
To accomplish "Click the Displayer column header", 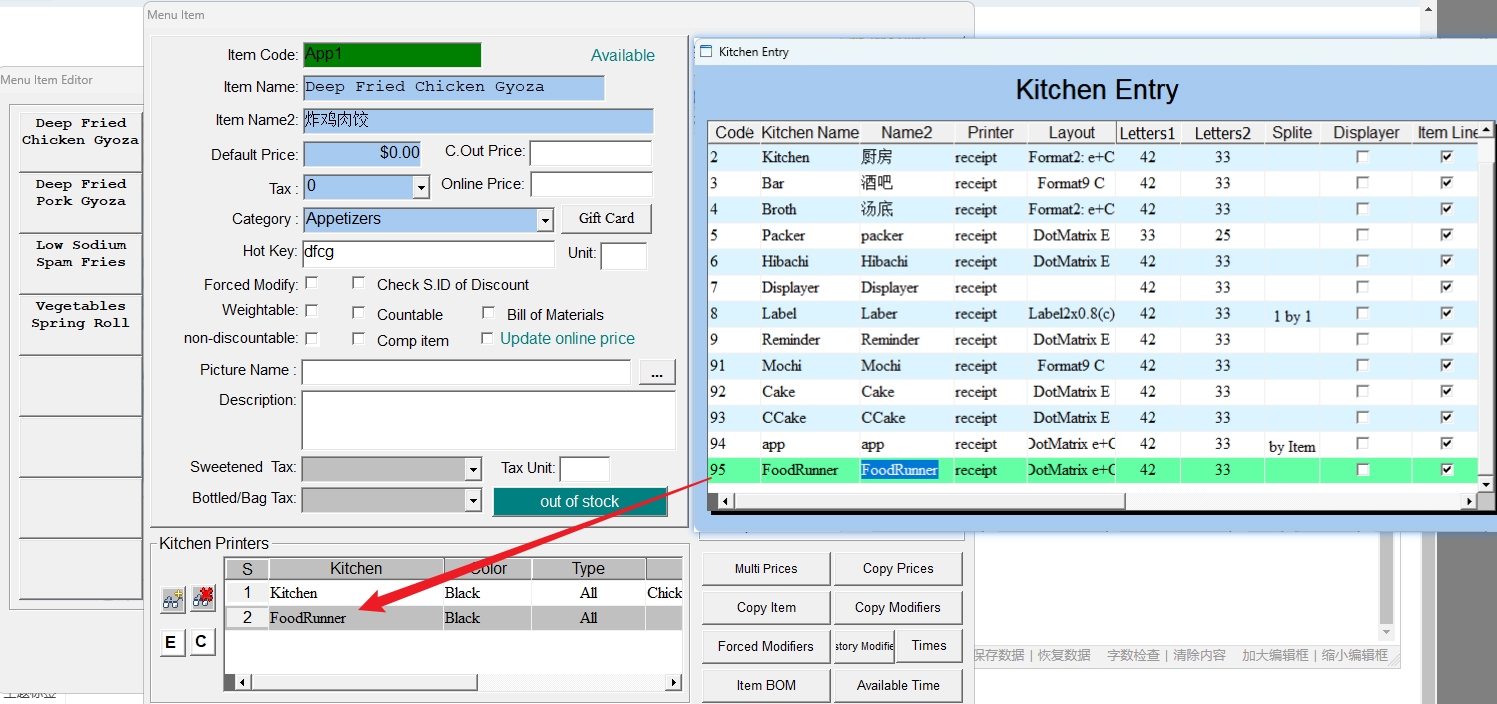I will [1366, 132].
